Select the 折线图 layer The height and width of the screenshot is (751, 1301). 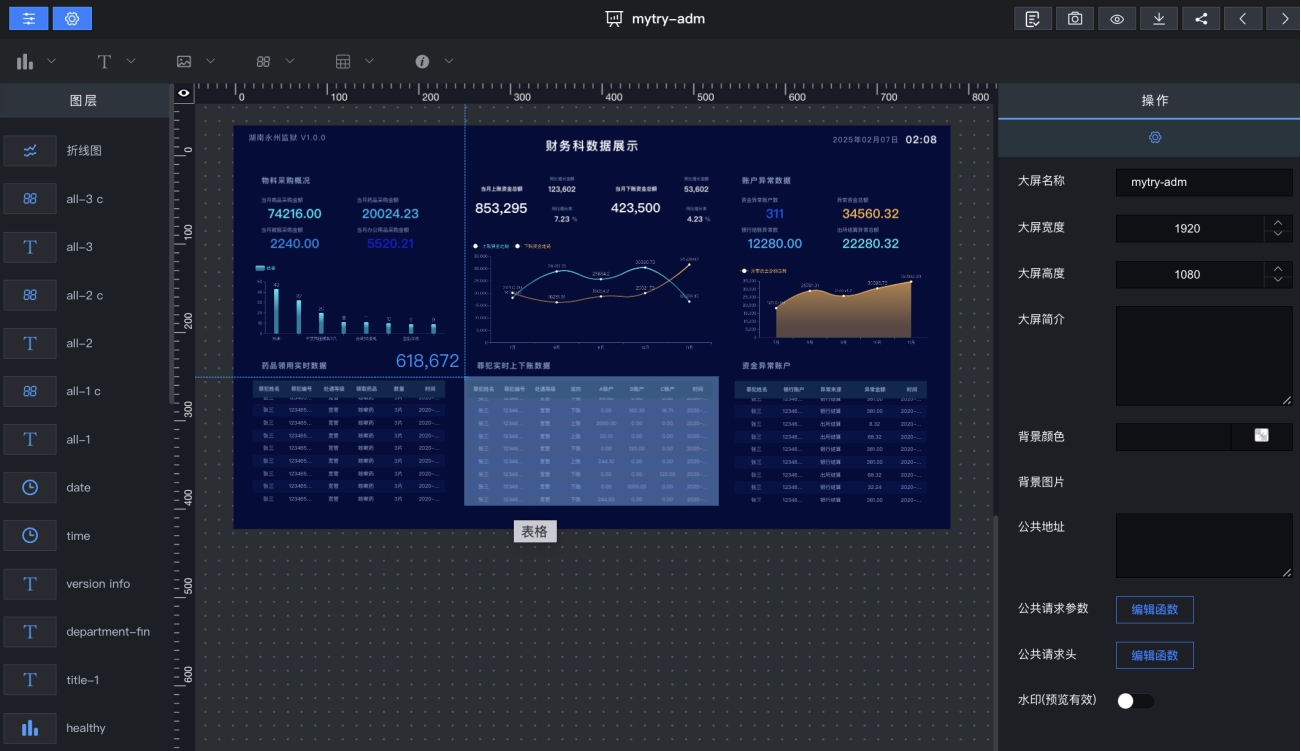click(x=85, y=150)
